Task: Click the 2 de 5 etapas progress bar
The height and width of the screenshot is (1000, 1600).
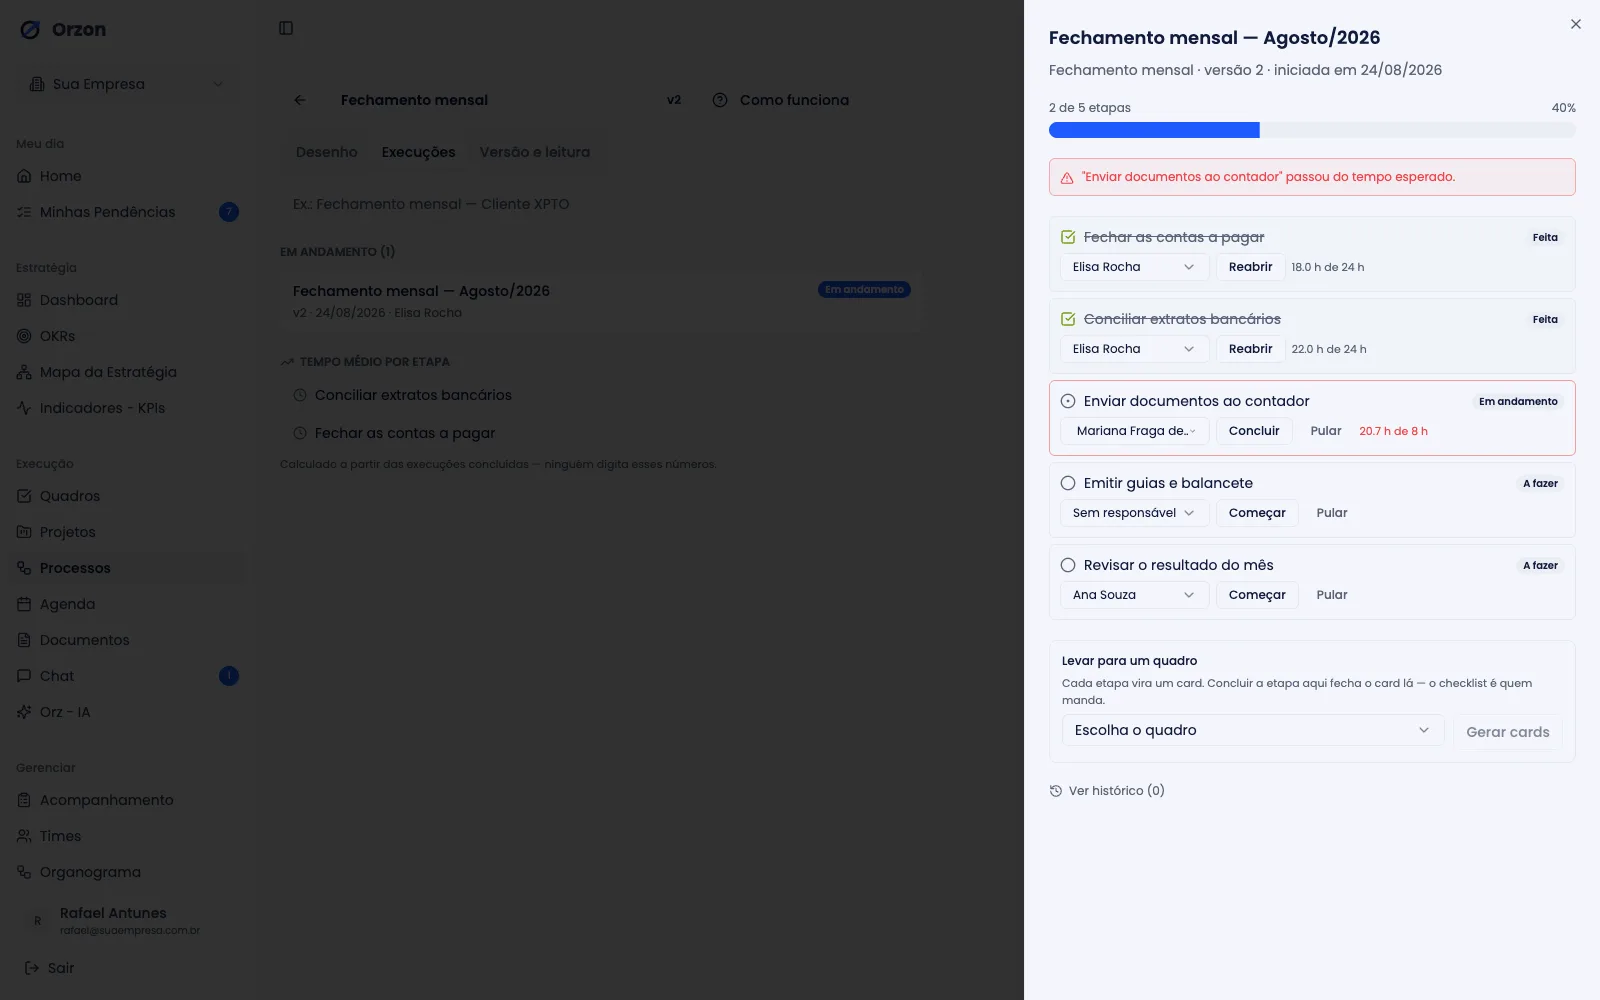Action: pos(1312,130)
